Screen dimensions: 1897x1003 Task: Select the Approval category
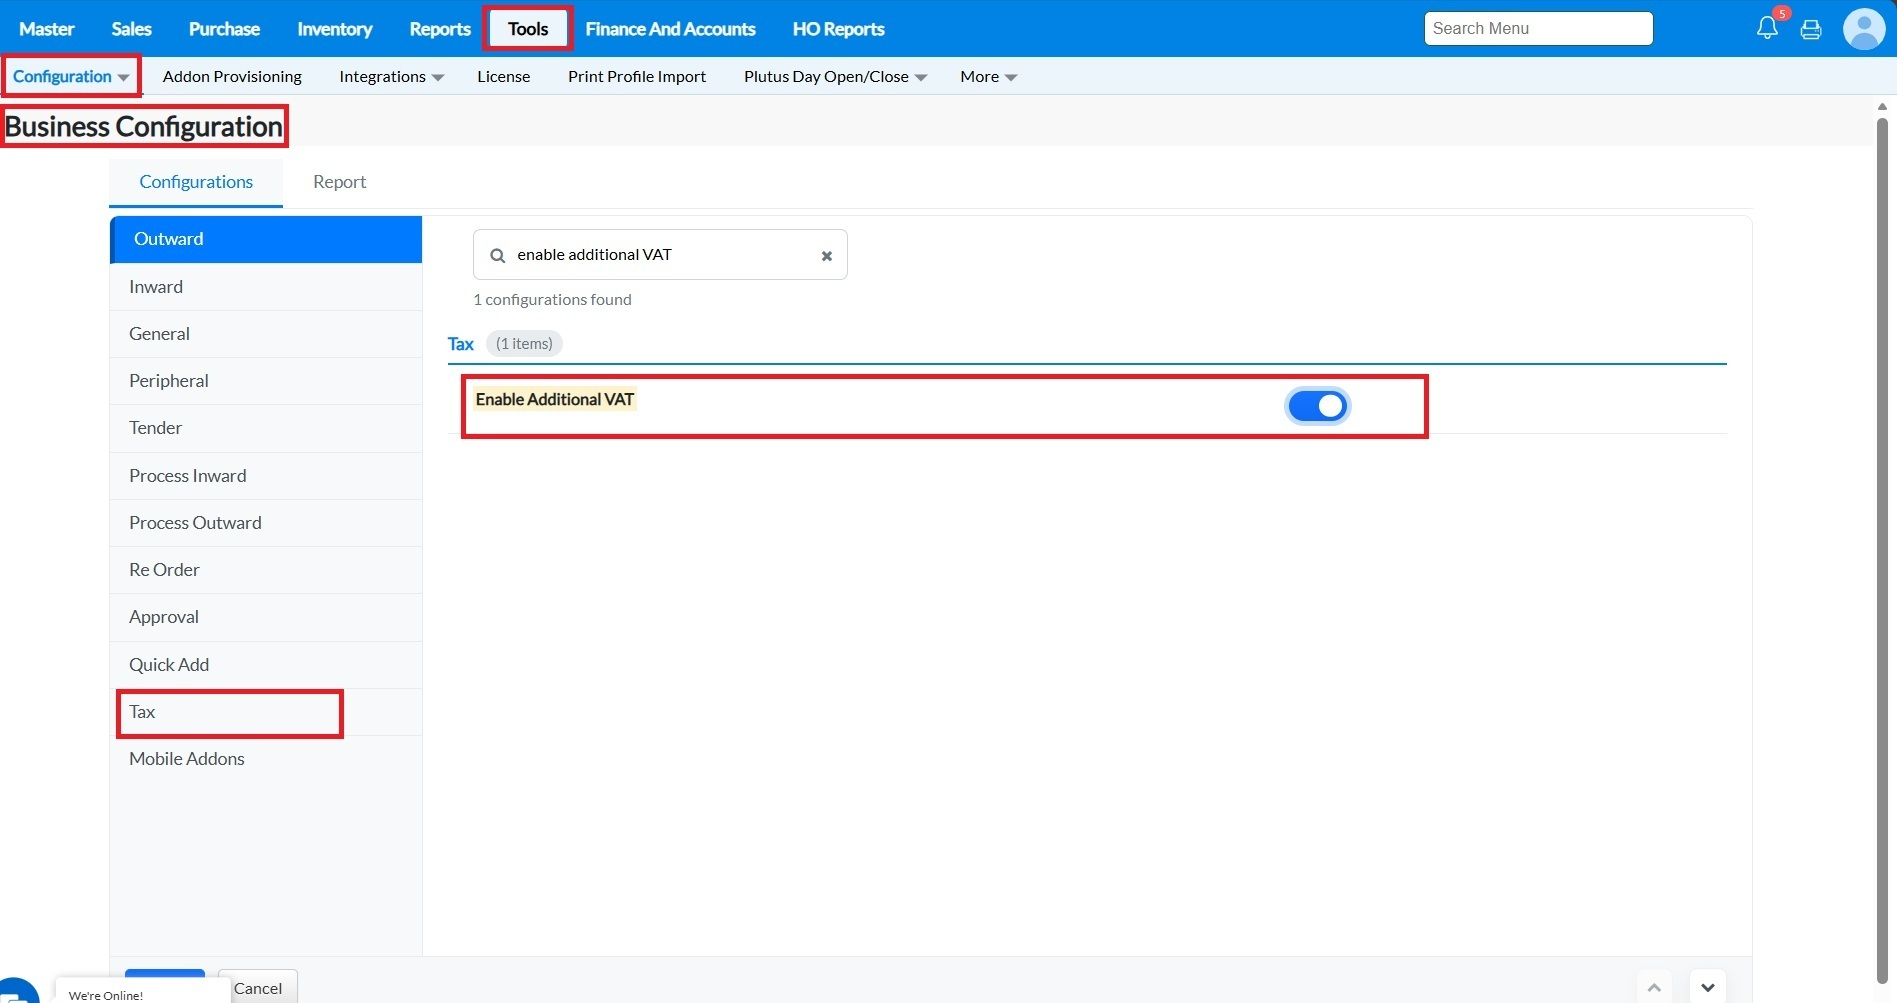[x=266, y=617]
